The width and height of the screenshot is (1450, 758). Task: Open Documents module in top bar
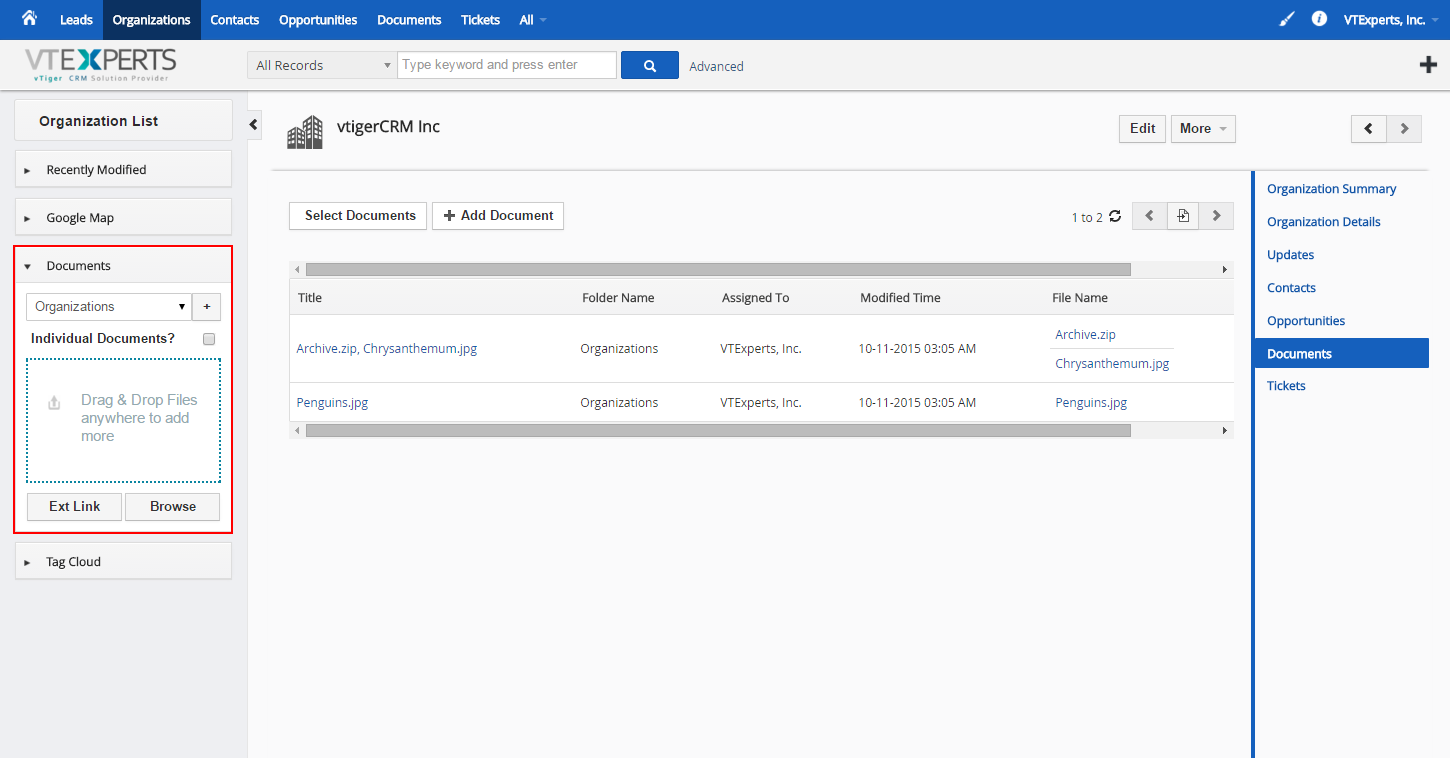pyautogui.click(x=409, y=20)
